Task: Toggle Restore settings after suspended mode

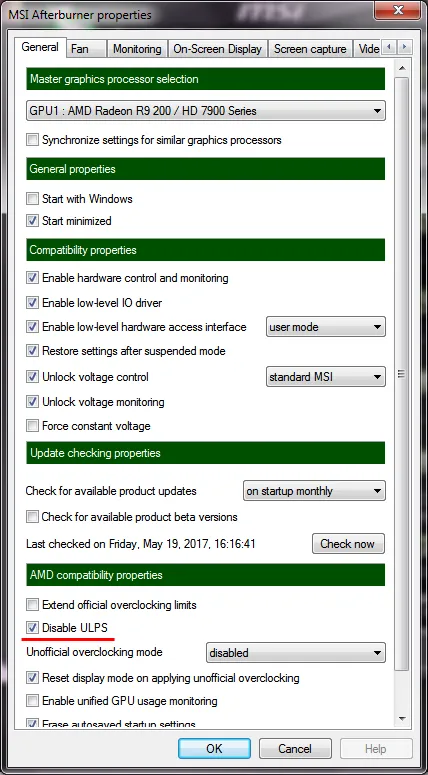Action: point(32,351)
